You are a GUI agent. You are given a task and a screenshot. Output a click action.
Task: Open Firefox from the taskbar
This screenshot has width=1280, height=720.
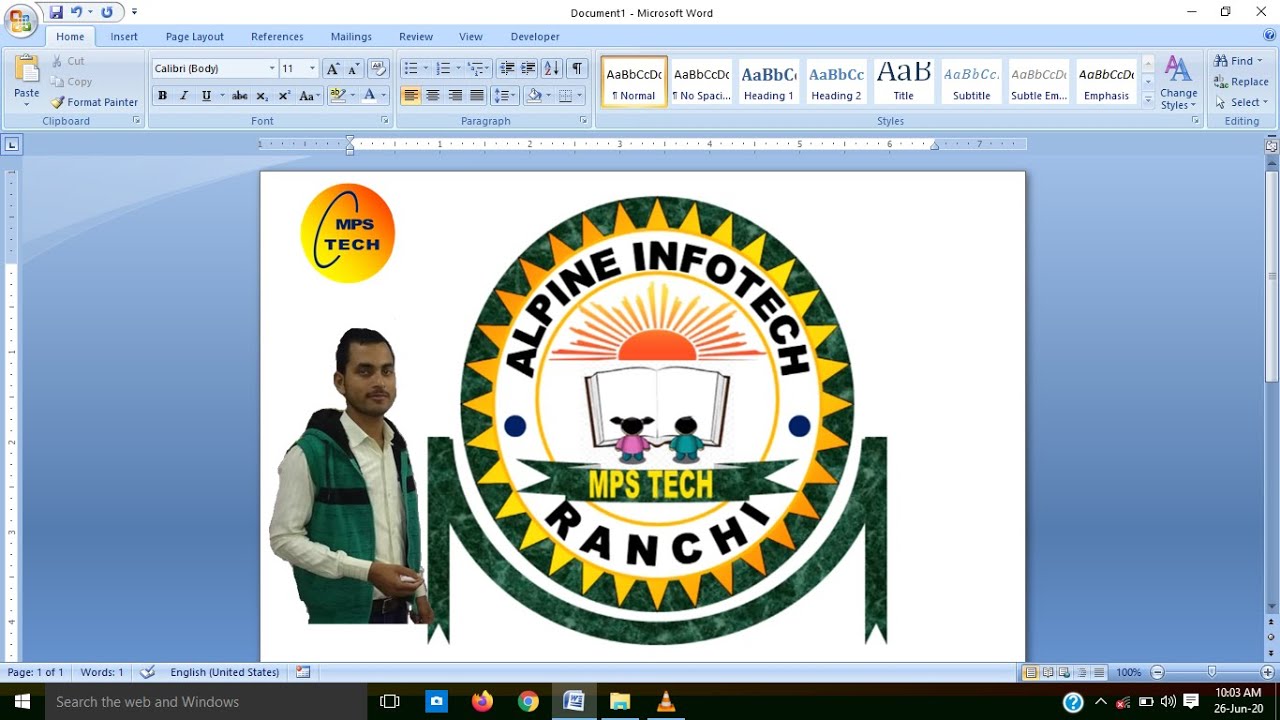[482, 701]
